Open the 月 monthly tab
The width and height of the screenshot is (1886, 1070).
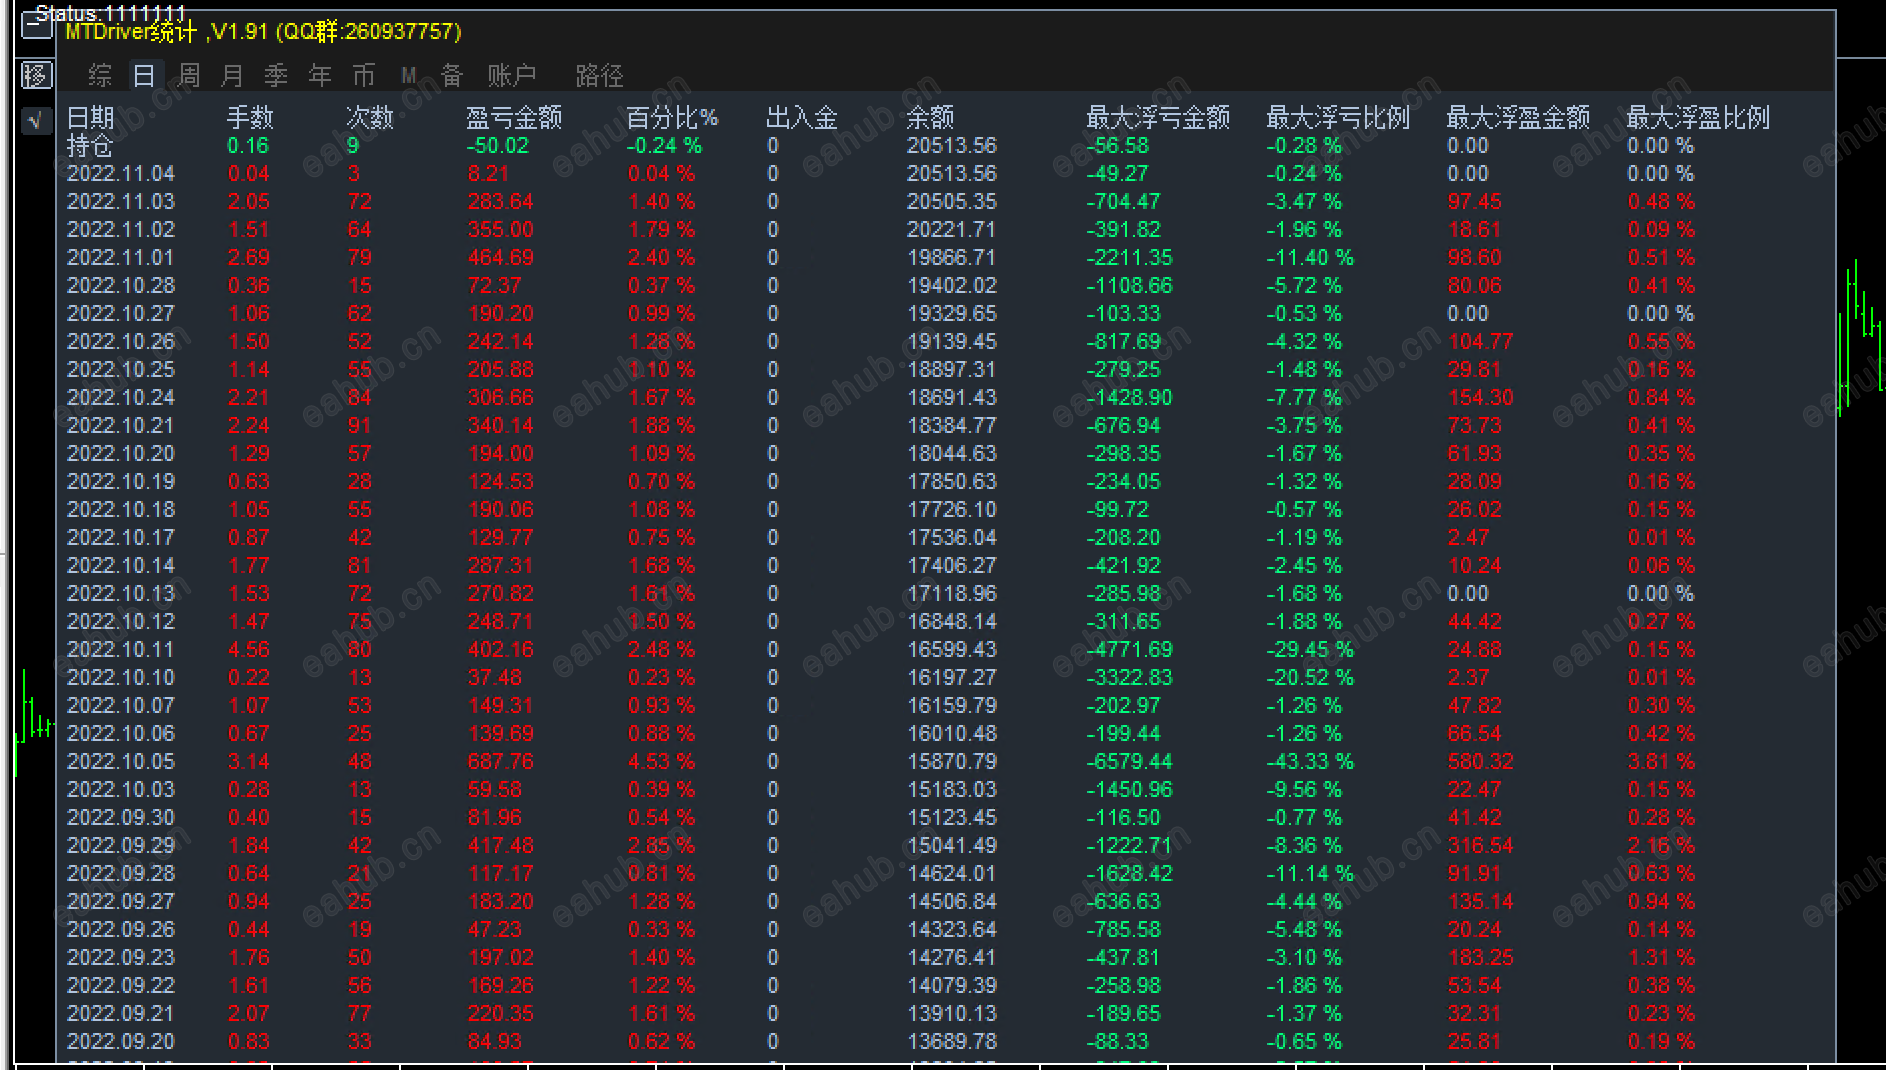(x=232, y=75)
